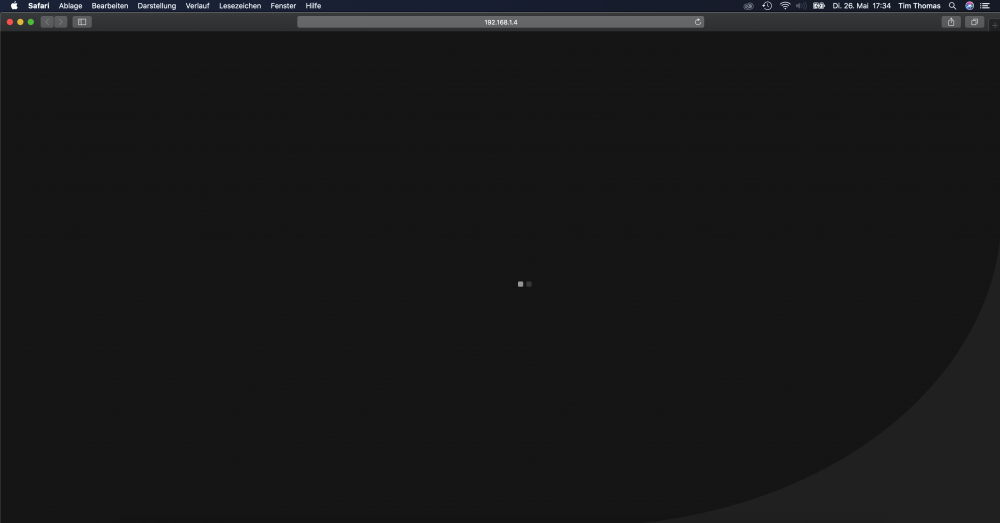This screenshot has width=1000, height=523.
Task: Enter full screen with the green button
Action: pyautogui.click(x=31, y=22)
